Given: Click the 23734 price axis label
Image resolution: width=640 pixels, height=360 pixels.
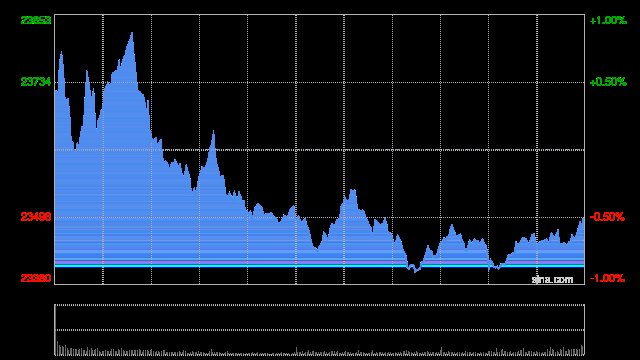Looking at the screenshot, I should click(x=36, y=82).
